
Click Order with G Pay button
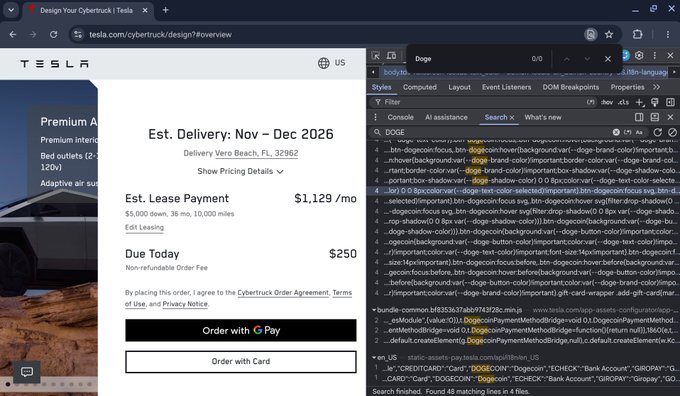241,331
